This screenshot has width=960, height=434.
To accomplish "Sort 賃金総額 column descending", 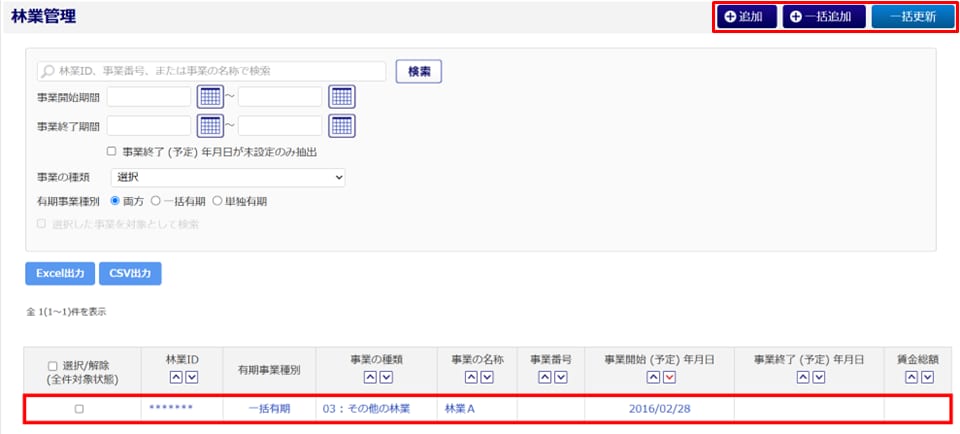I will tap(927, 378).
